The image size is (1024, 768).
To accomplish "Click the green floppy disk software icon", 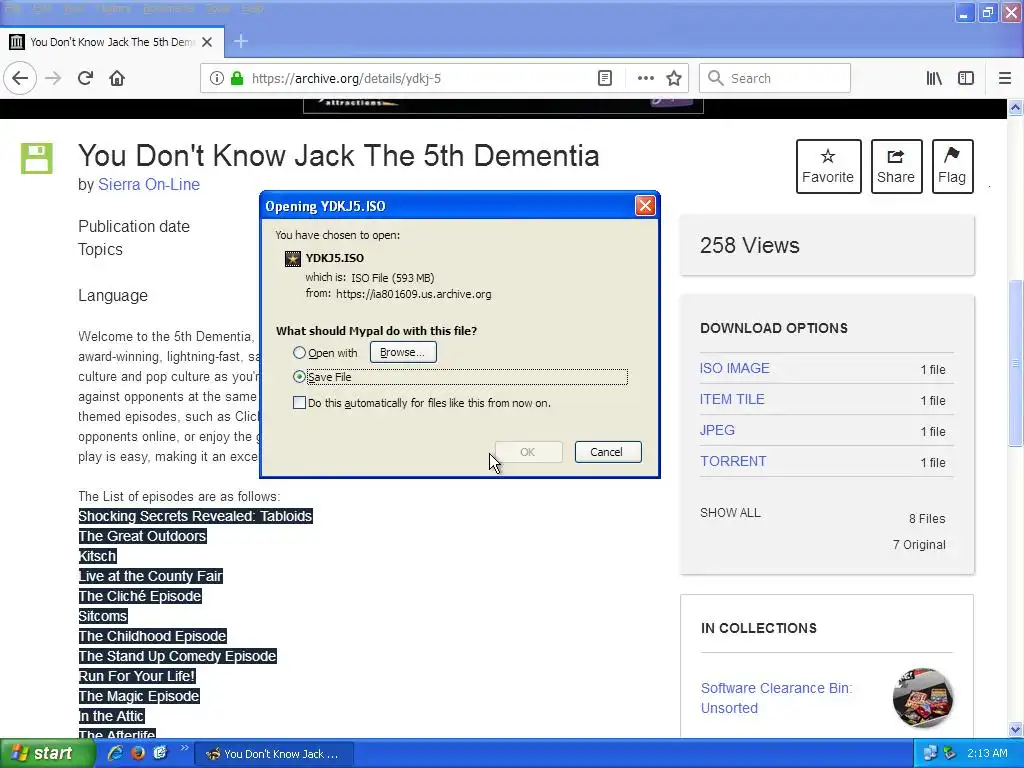I will pyautogui.click(x=37, y=158).
